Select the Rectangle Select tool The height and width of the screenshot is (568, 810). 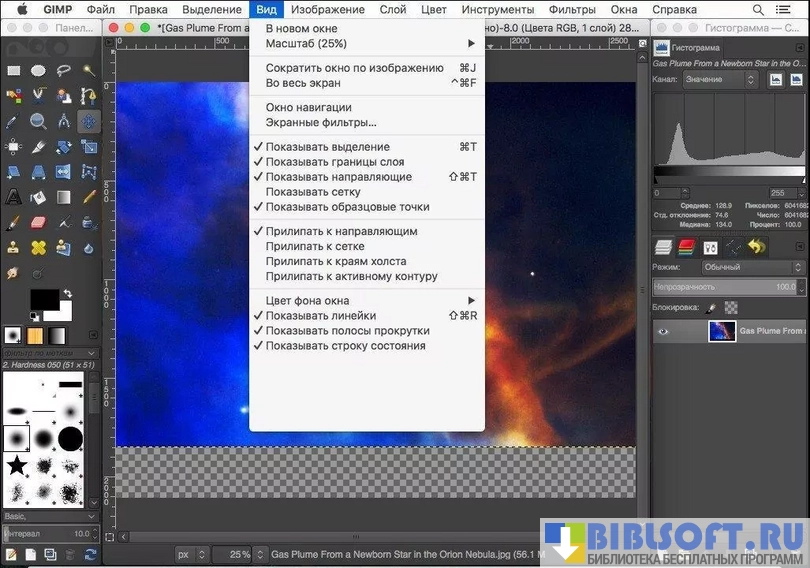click(14, 70)
